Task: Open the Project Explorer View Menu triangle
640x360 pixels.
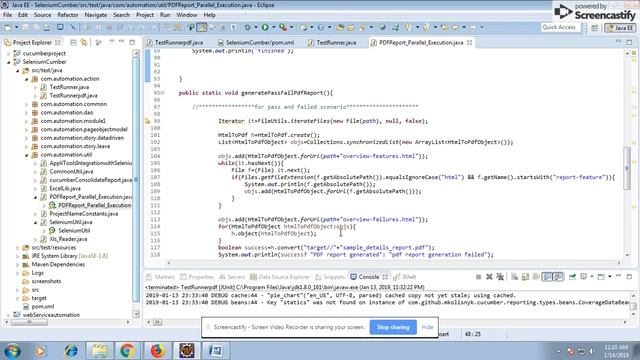Action: 111,42
